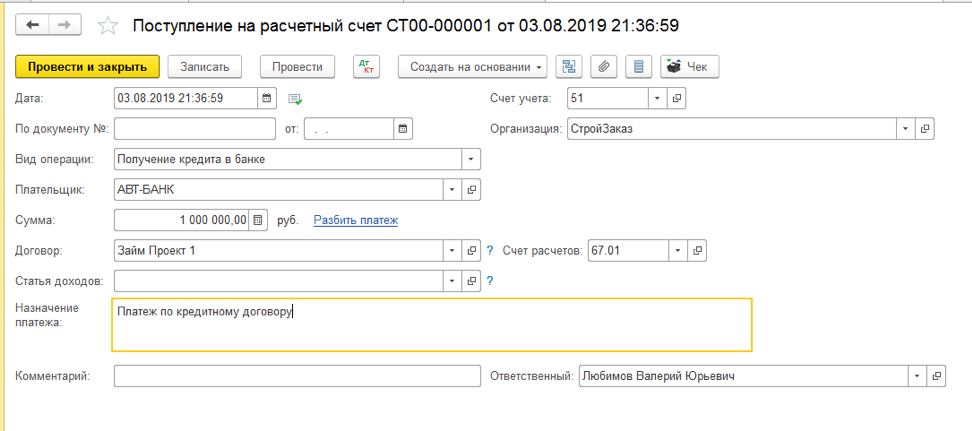The width and height of the screenshot is (972, 431).
Task: Open the document structure icon
Action: point(569,67)
